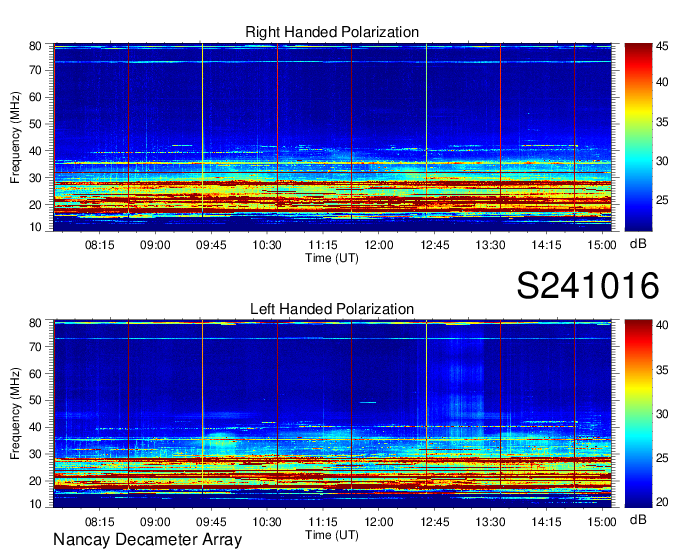Click 30 MHz tick on Left Handed frequency axis
The height and width of the screenshot is (552, 680).
tap(35, 454)
